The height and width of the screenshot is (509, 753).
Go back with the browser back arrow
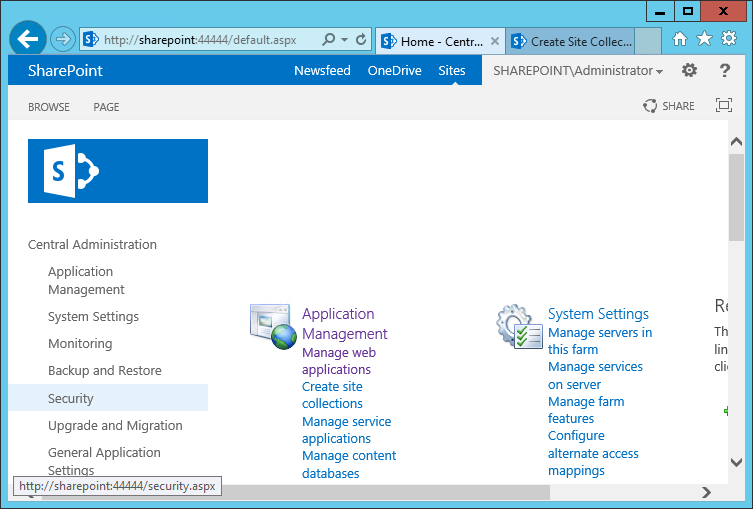pos(27,39)
